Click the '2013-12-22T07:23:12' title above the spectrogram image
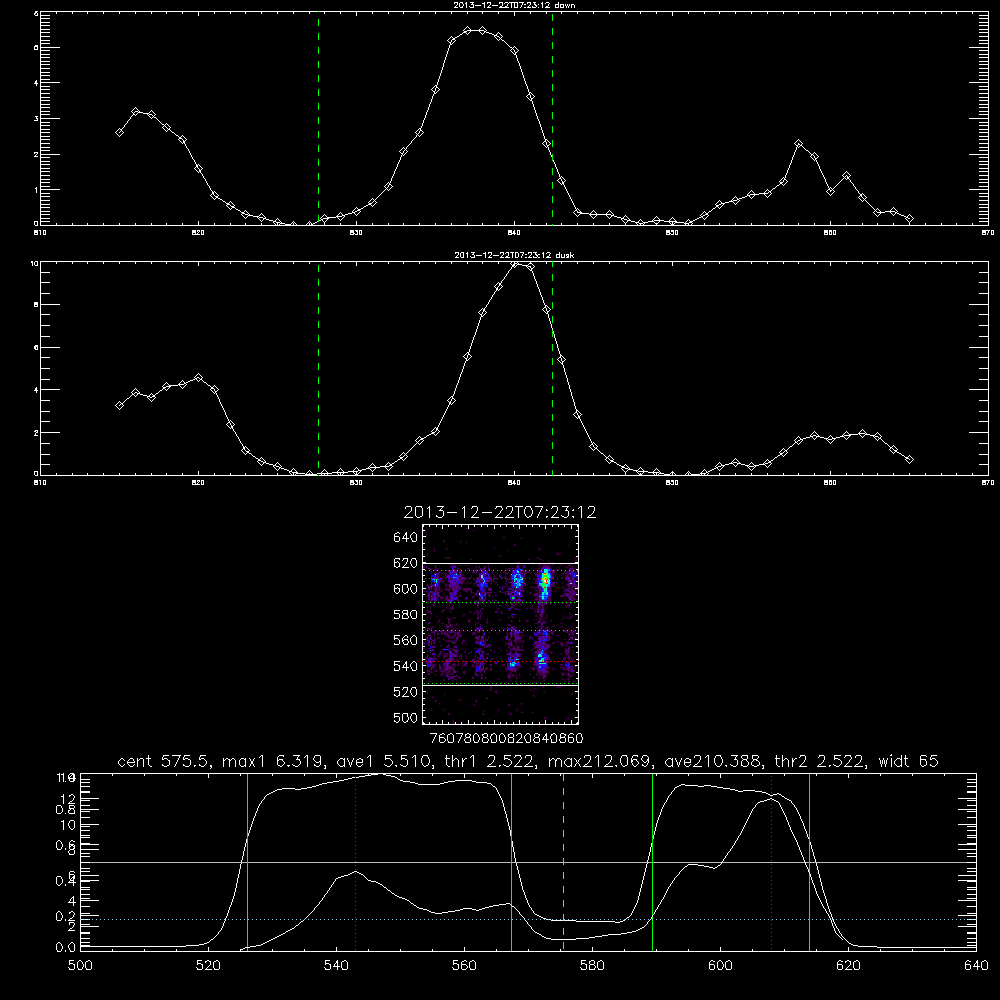The height and width of the screenshot is (1000, 1000). (x=500, y=512)
